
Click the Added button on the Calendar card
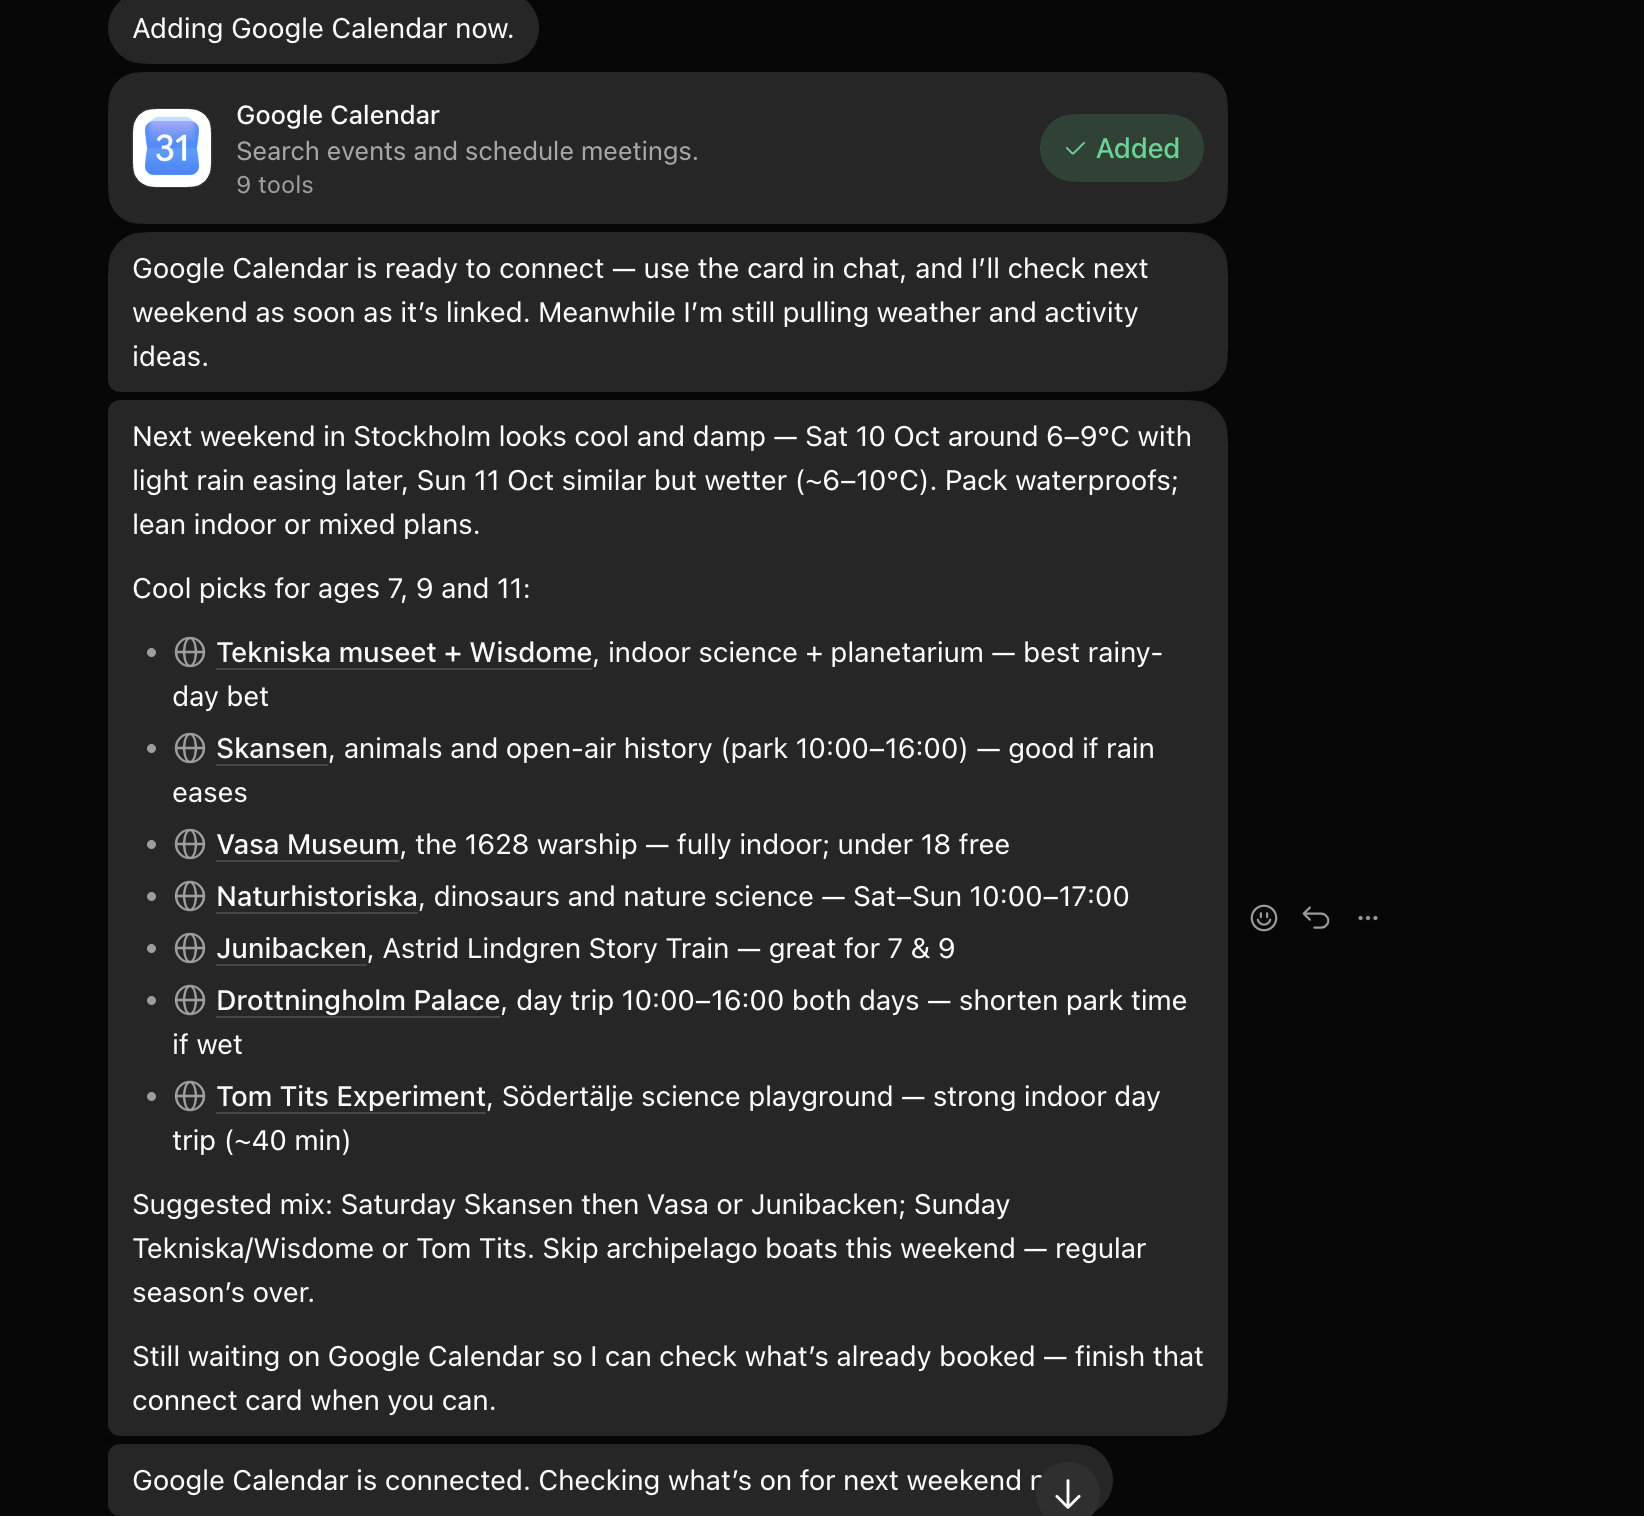(1122, 148)
